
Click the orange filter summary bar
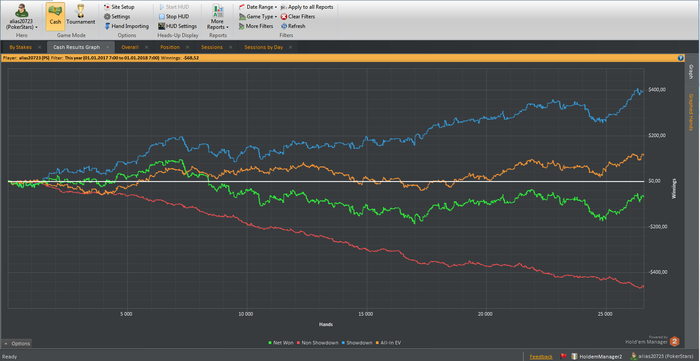[x=343, y=58]
